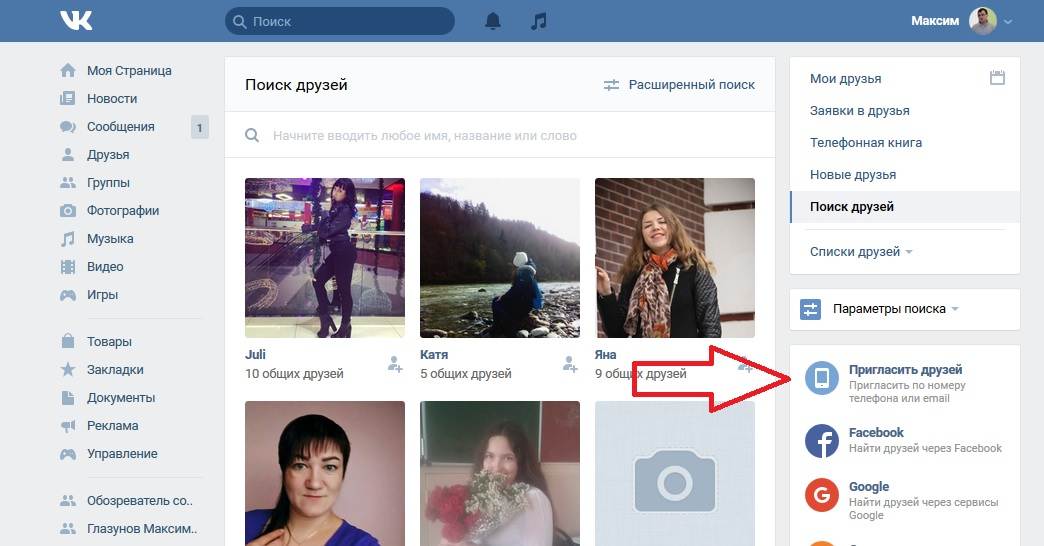Image resolution: width=1044 pixels, height=546 pixels.
Task: Open the music player note icon
Action: click(x=539, y=21)
